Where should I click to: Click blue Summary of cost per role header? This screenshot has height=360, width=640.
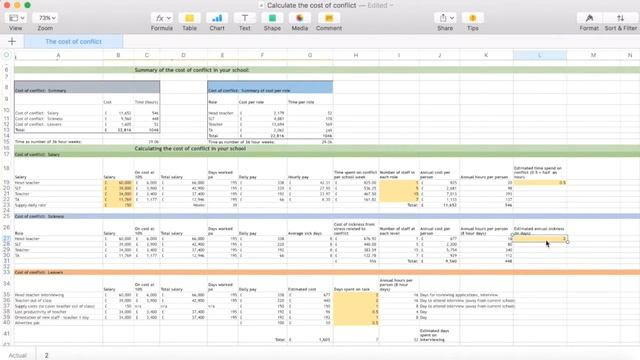pos(270,87)
